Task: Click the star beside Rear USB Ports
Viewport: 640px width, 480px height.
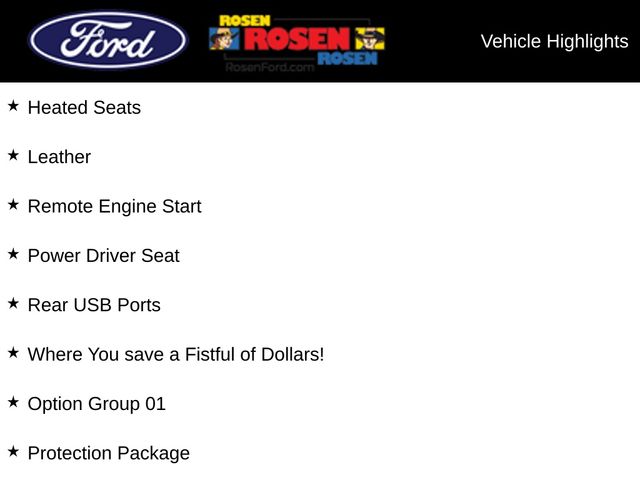Action: coord(13,303)
